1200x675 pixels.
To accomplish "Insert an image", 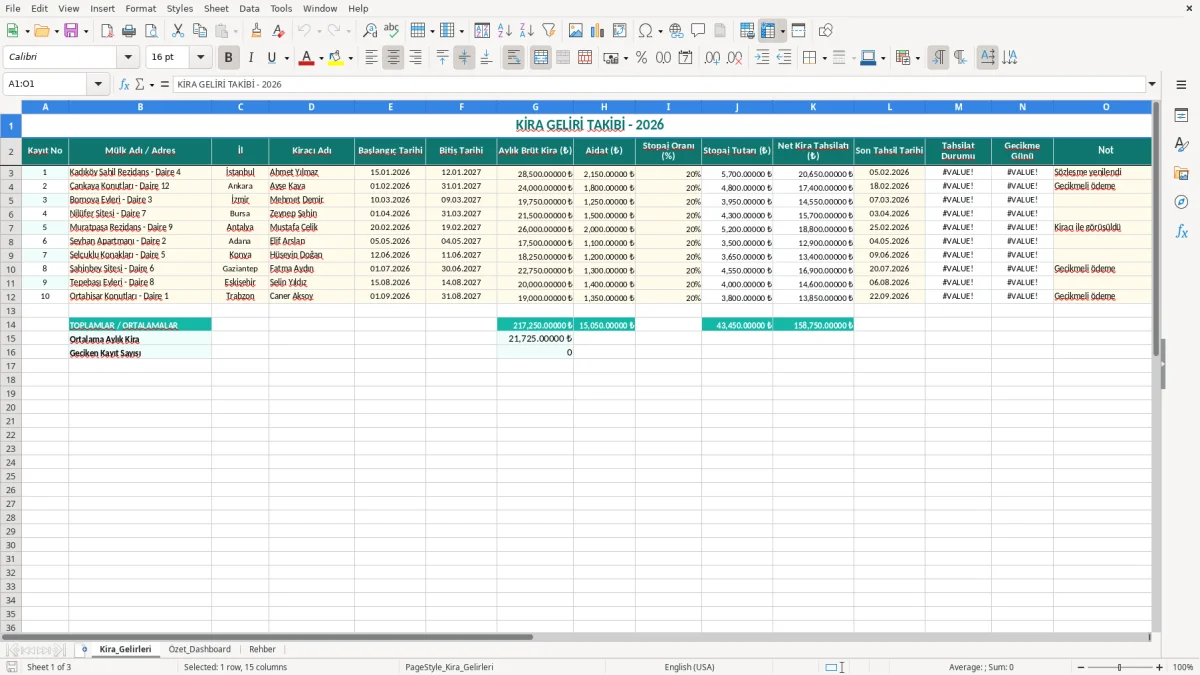I will click(576, 31).
